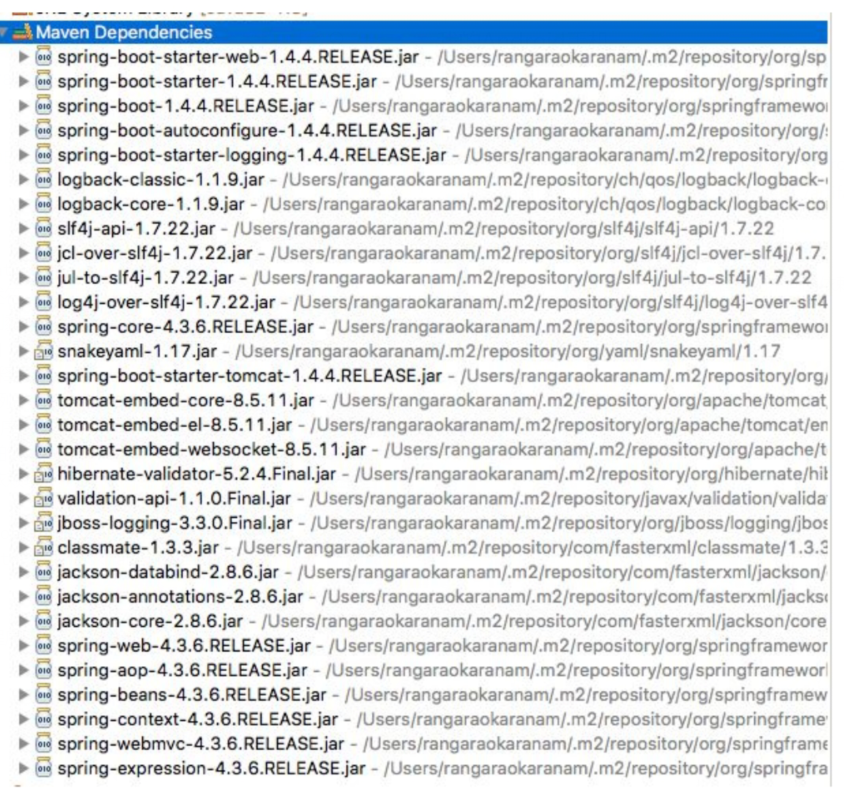
Task: Expand the spring-core-4.3.6.RELEASE.jar node
Action: coord(23,327)
